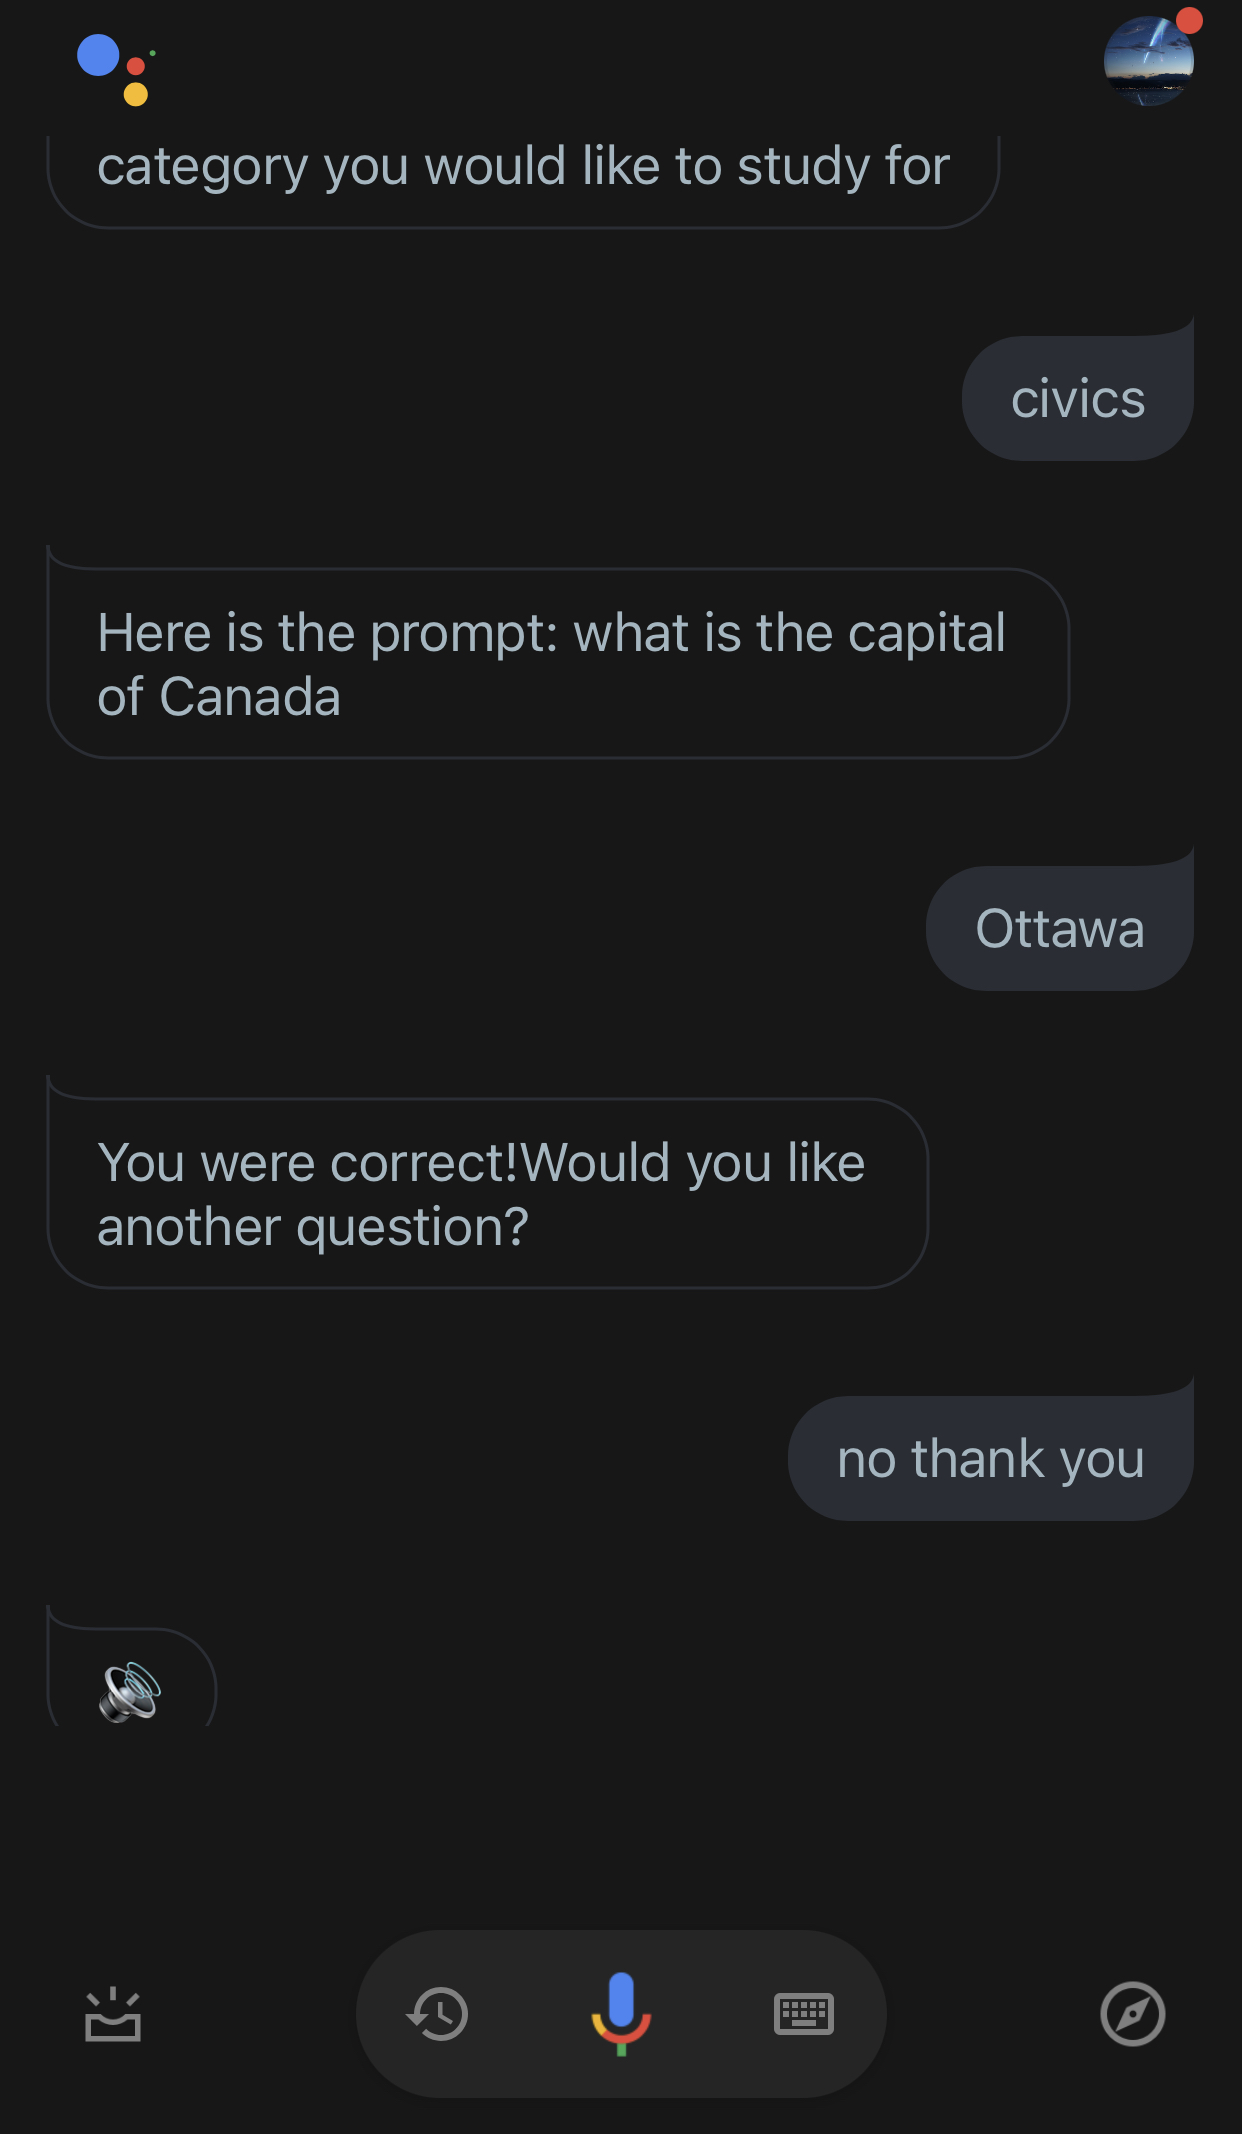Open the Assistant activity history

(438, 2013)
